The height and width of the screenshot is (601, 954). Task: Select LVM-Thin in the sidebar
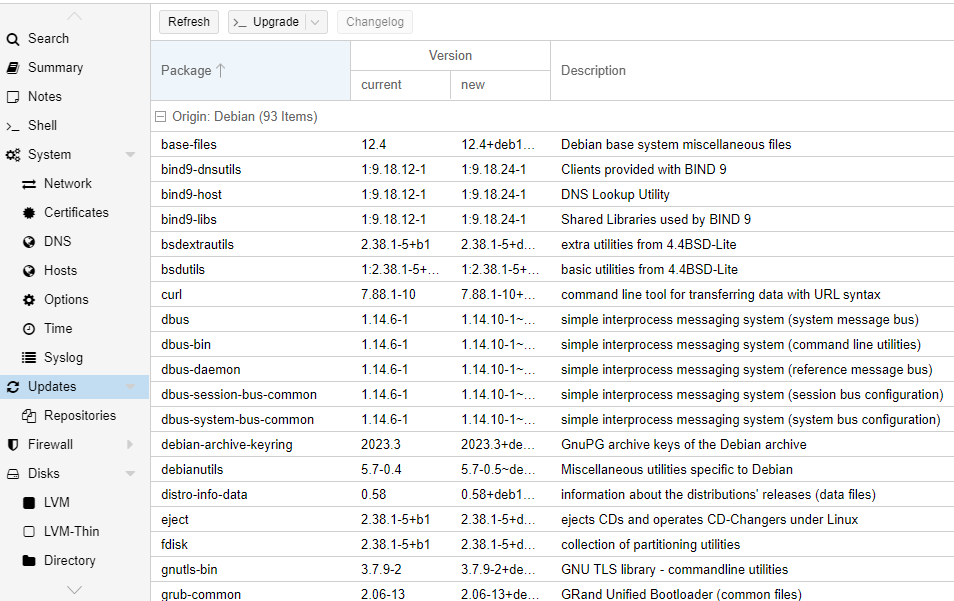coord(71,532)
